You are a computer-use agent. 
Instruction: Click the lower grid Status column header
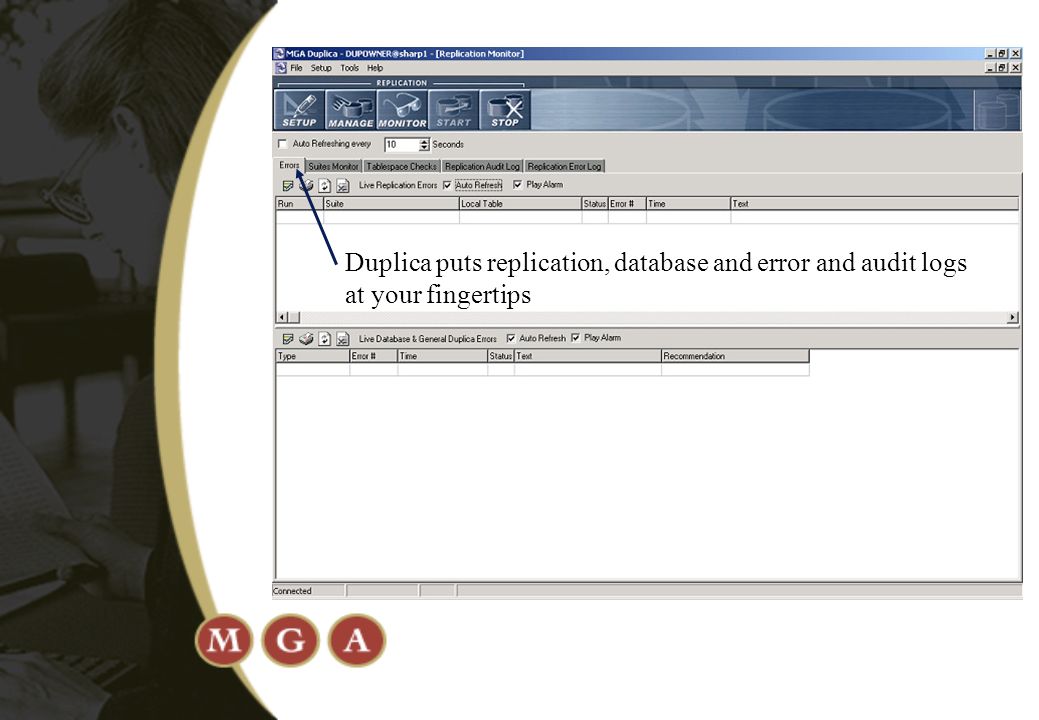[500, 356]
